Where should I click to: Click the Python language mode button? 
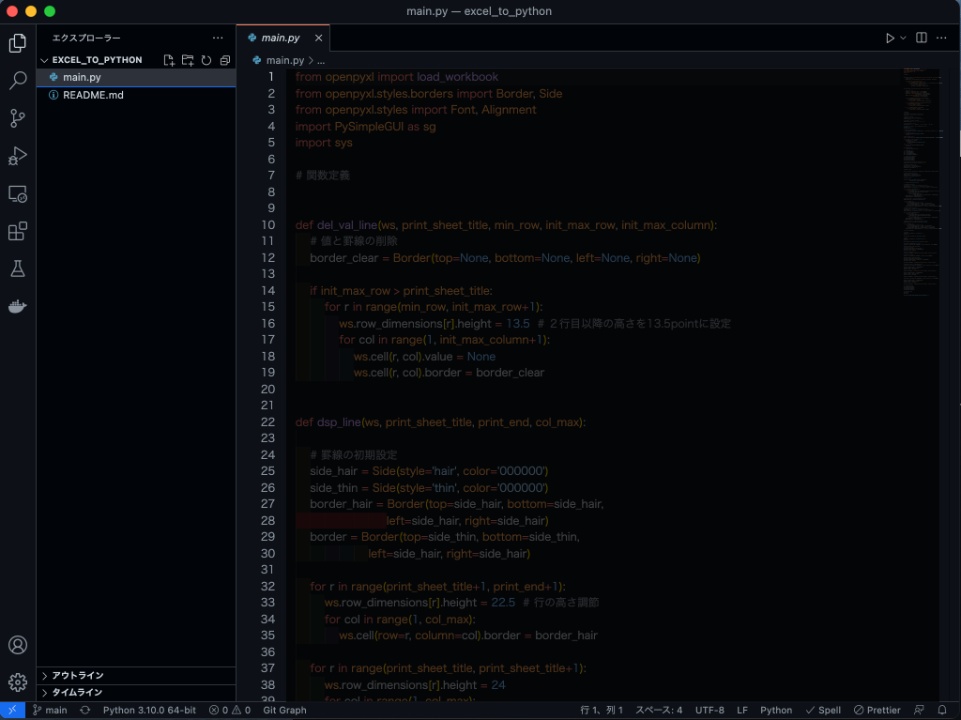click(776, 710)
